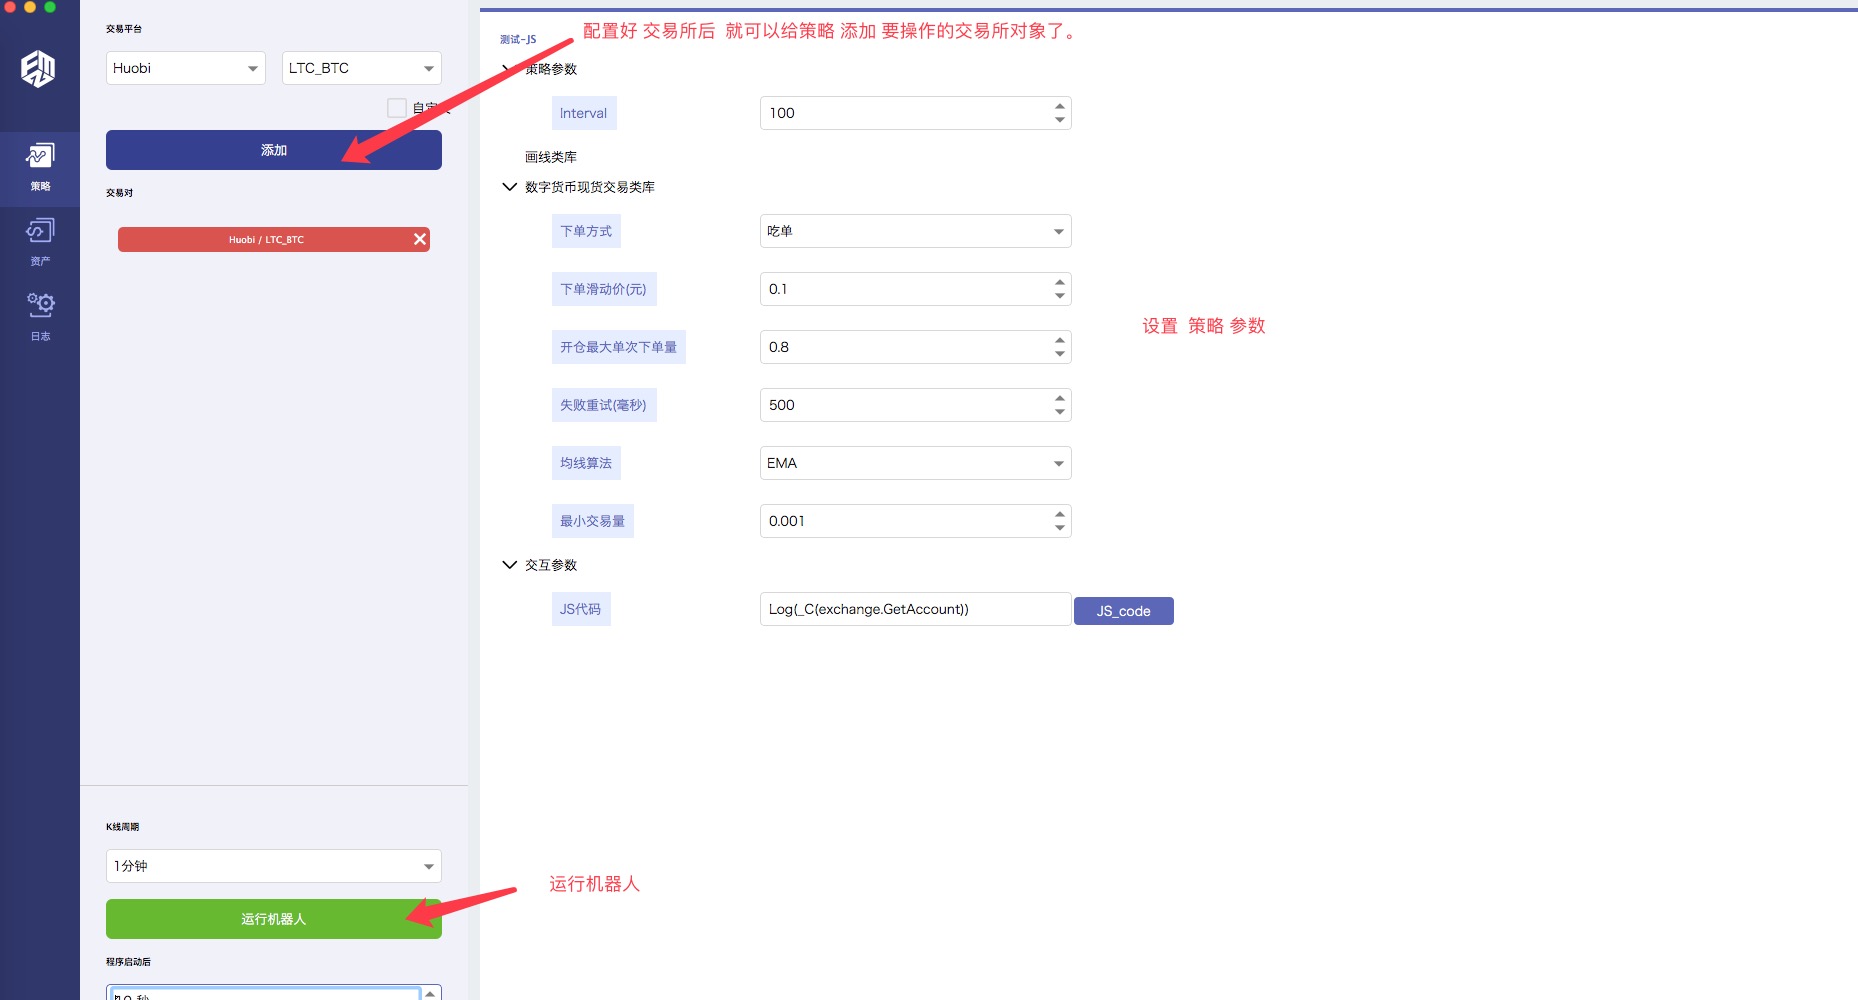Open the 策略 strategy sidebar section

coord(40,168)
